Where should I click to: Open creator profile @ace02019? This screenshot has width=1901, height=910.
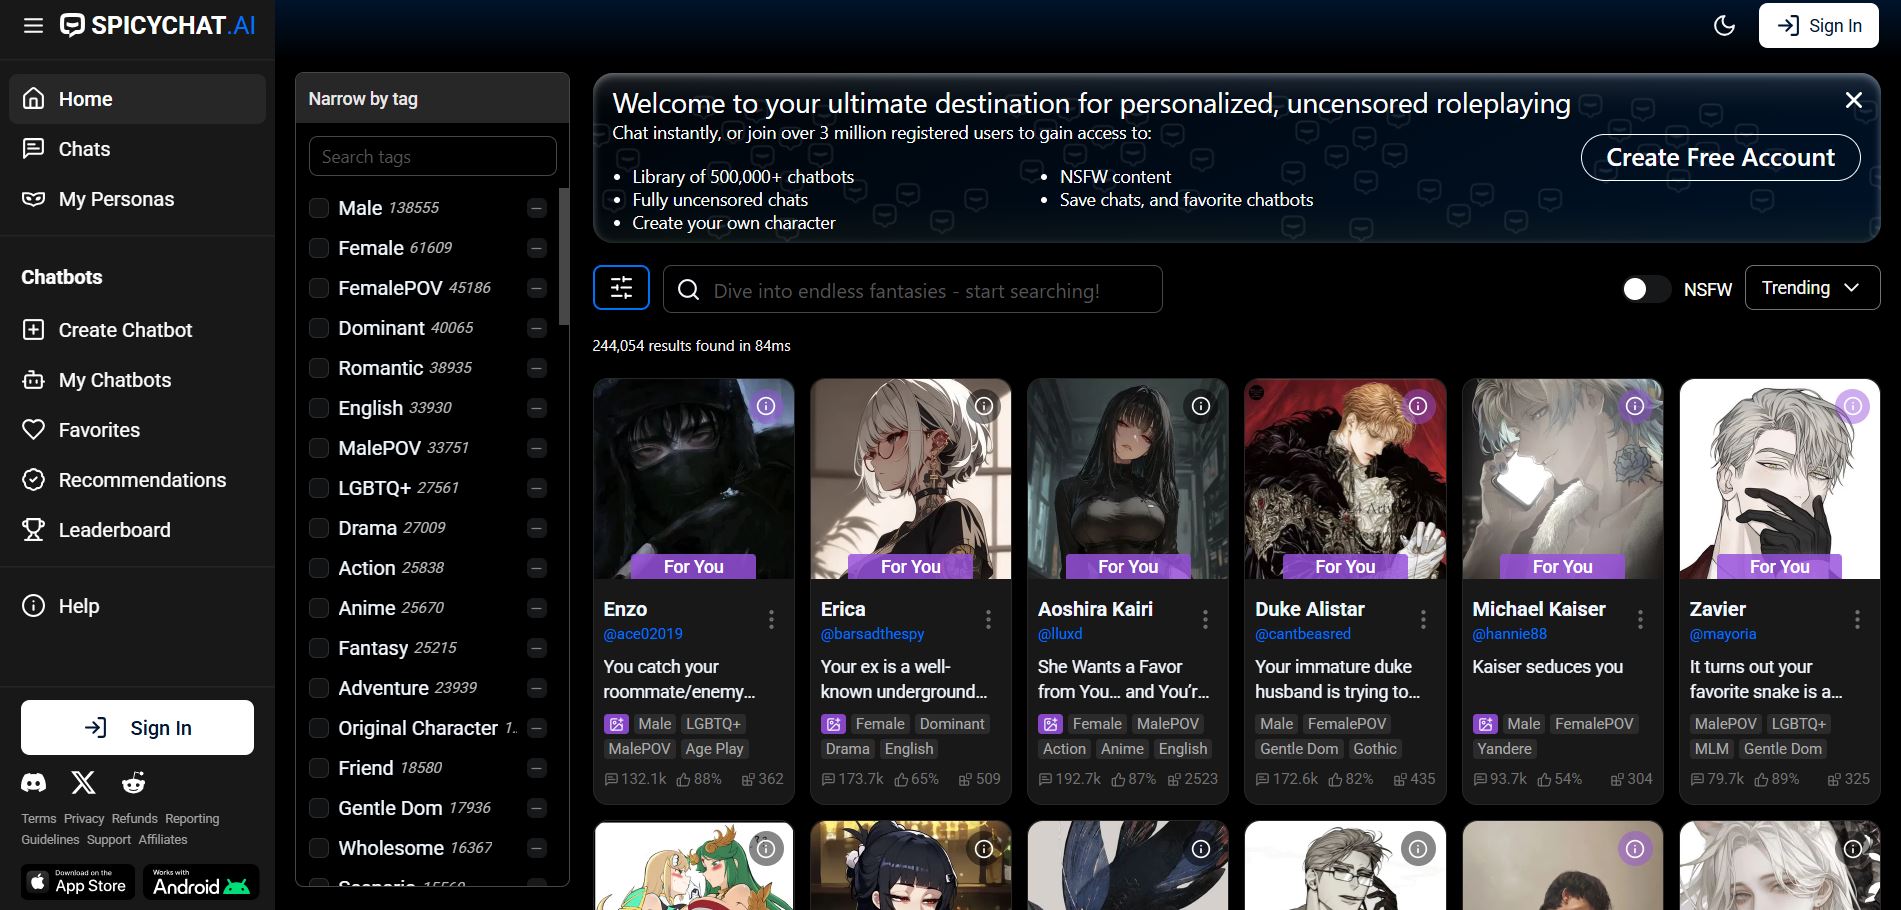click(643, 634)
